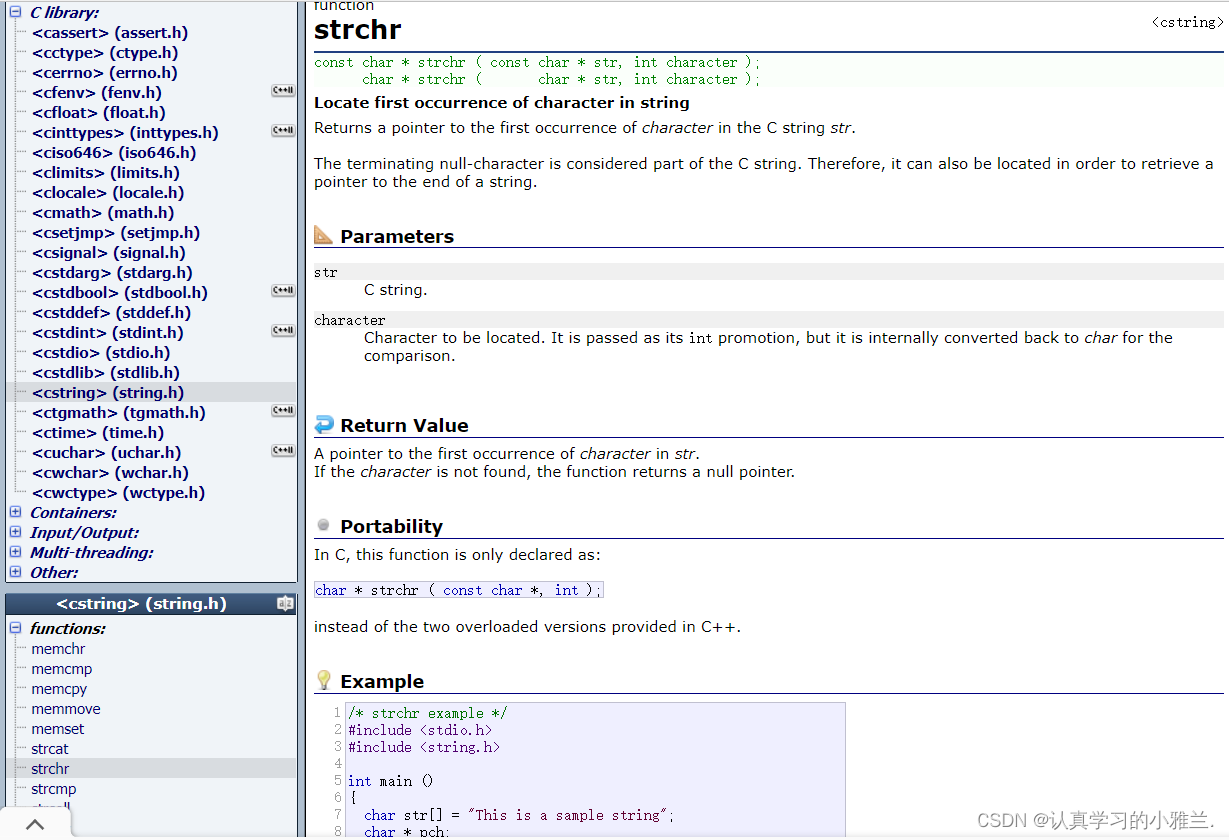Click C++11 badge next to cfenv
This screenshot has width=1229, height=840.
(283, 91)
